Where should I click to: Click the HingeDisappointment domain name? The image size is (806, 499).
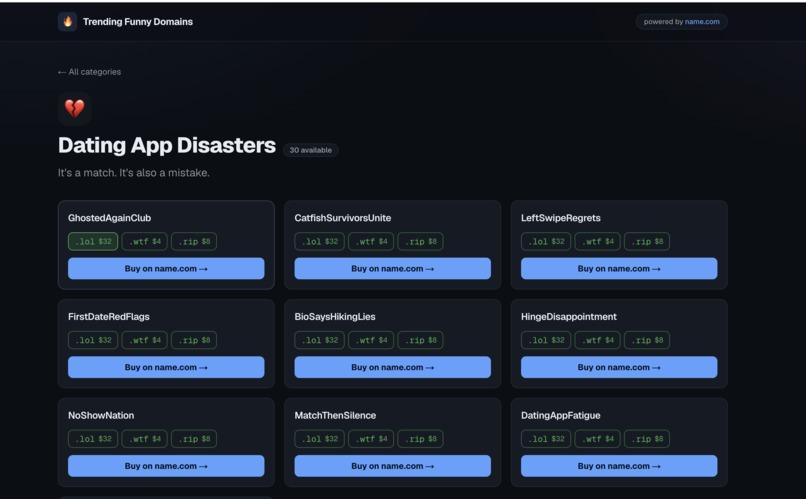point(569,317)
